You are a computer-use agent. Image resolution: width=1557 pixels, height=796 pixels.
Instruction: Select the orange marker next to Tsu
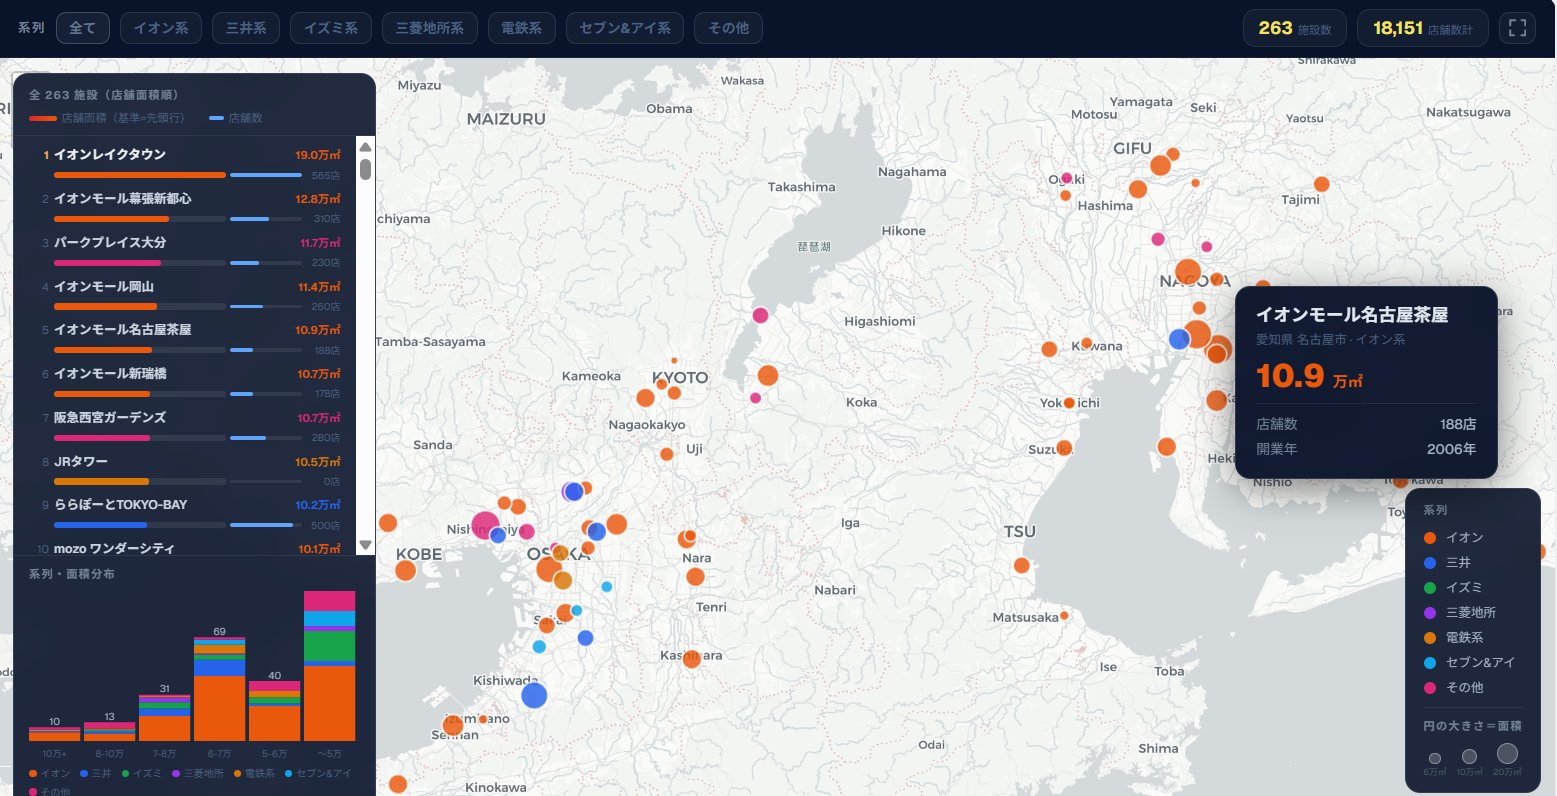[1021, 565]
